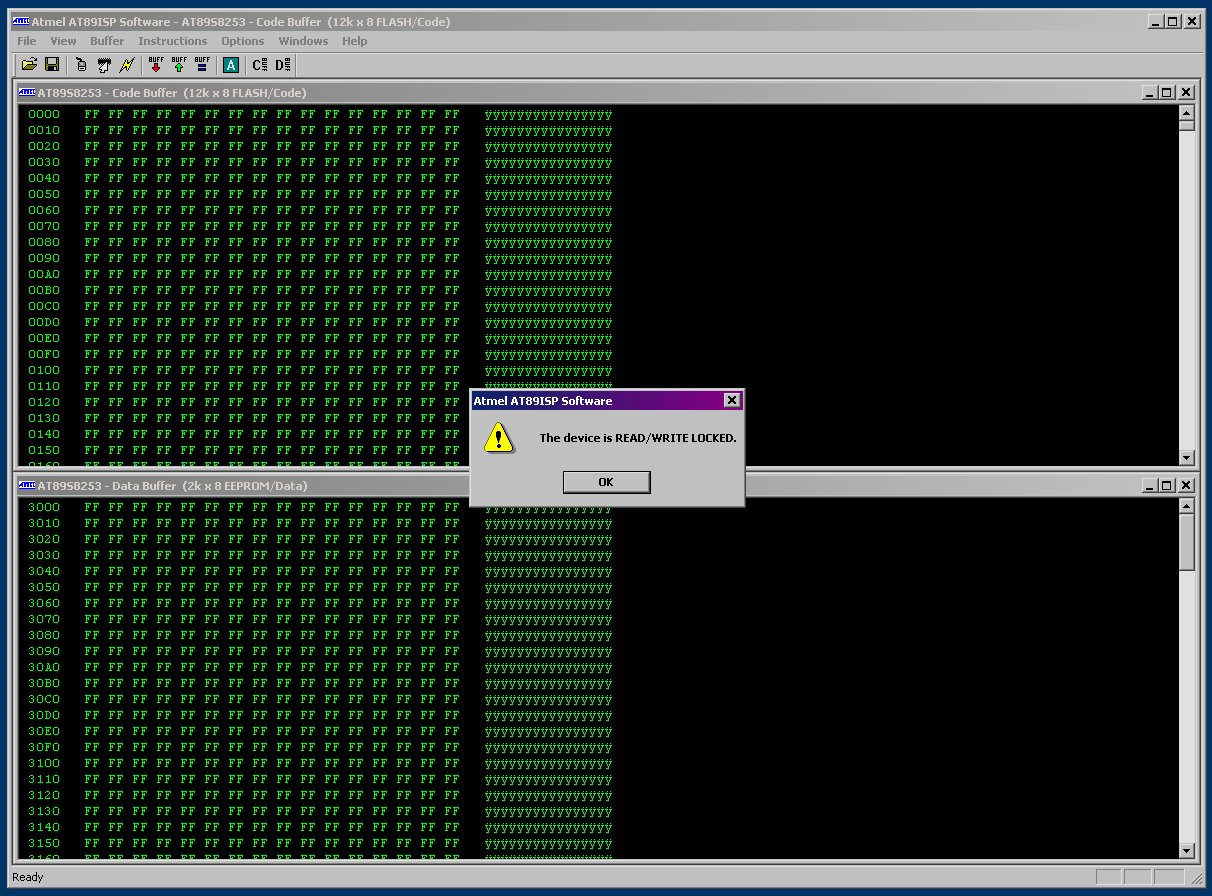
Task: Show the Data buffer via D BUFF icon
Action: pos(283,65)
